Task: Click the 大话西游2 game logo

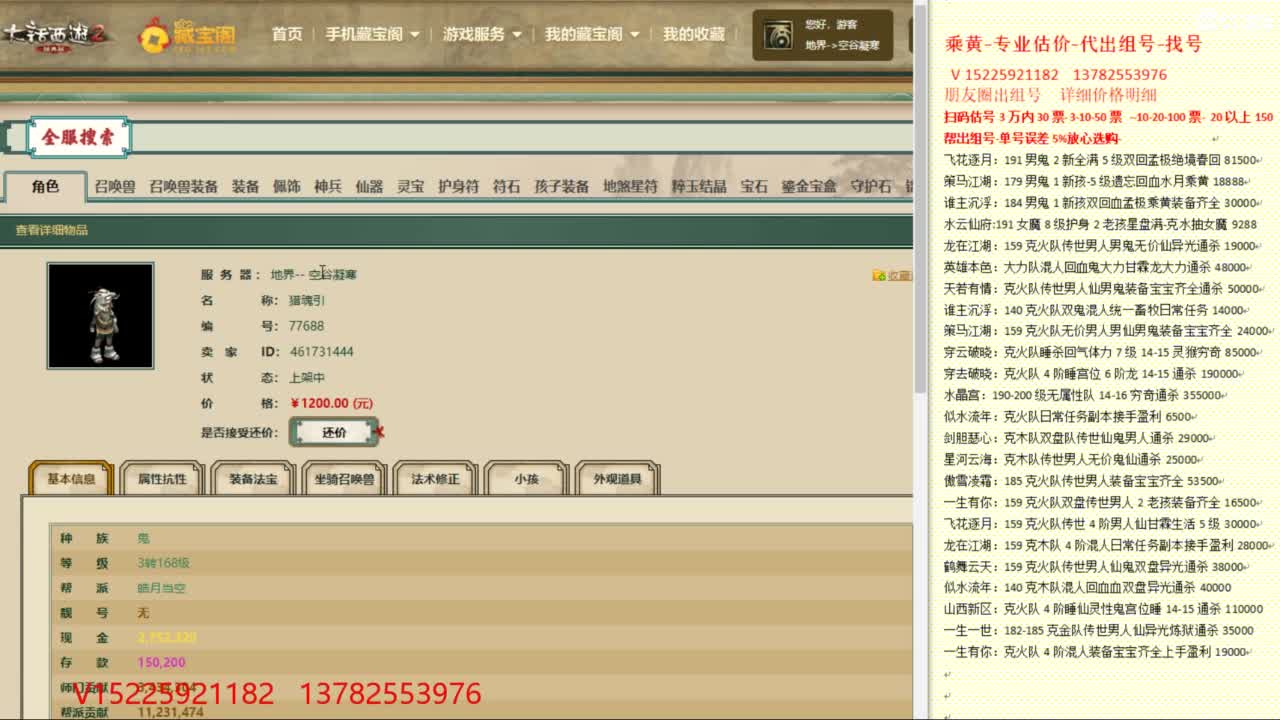Action: (55, 36)
